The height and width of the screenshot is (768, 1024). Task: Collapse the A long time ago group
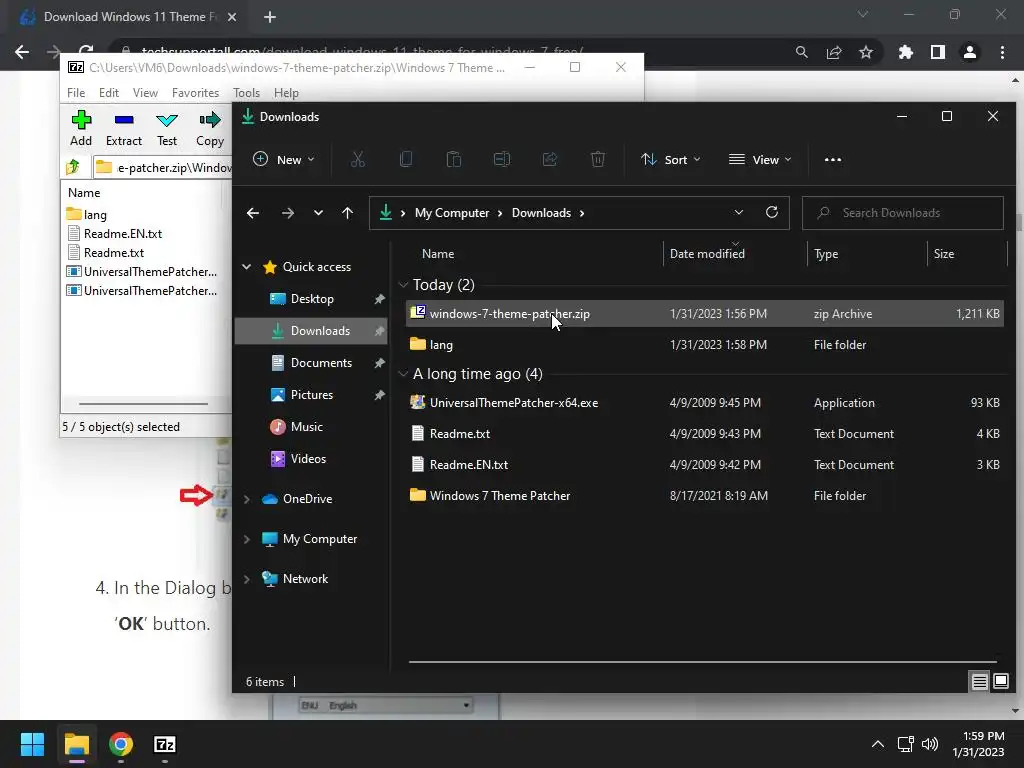[403, 374]
